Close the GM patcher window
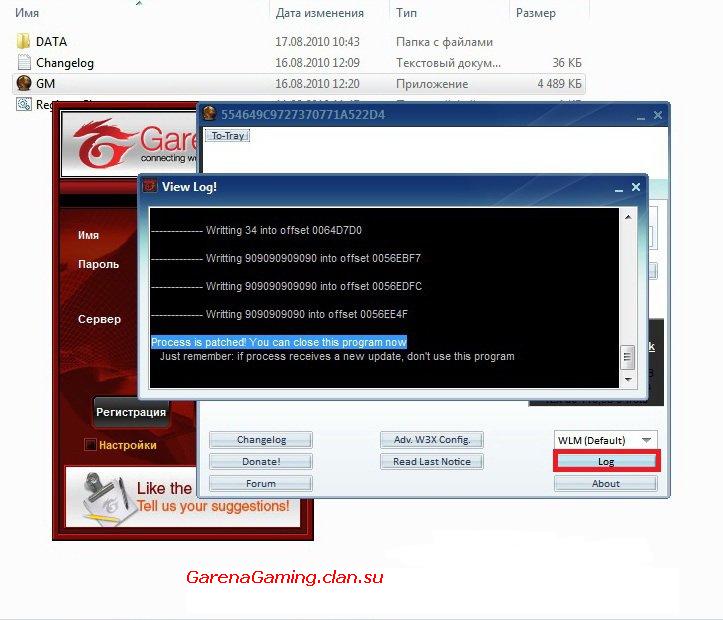 tap(658, 115)
